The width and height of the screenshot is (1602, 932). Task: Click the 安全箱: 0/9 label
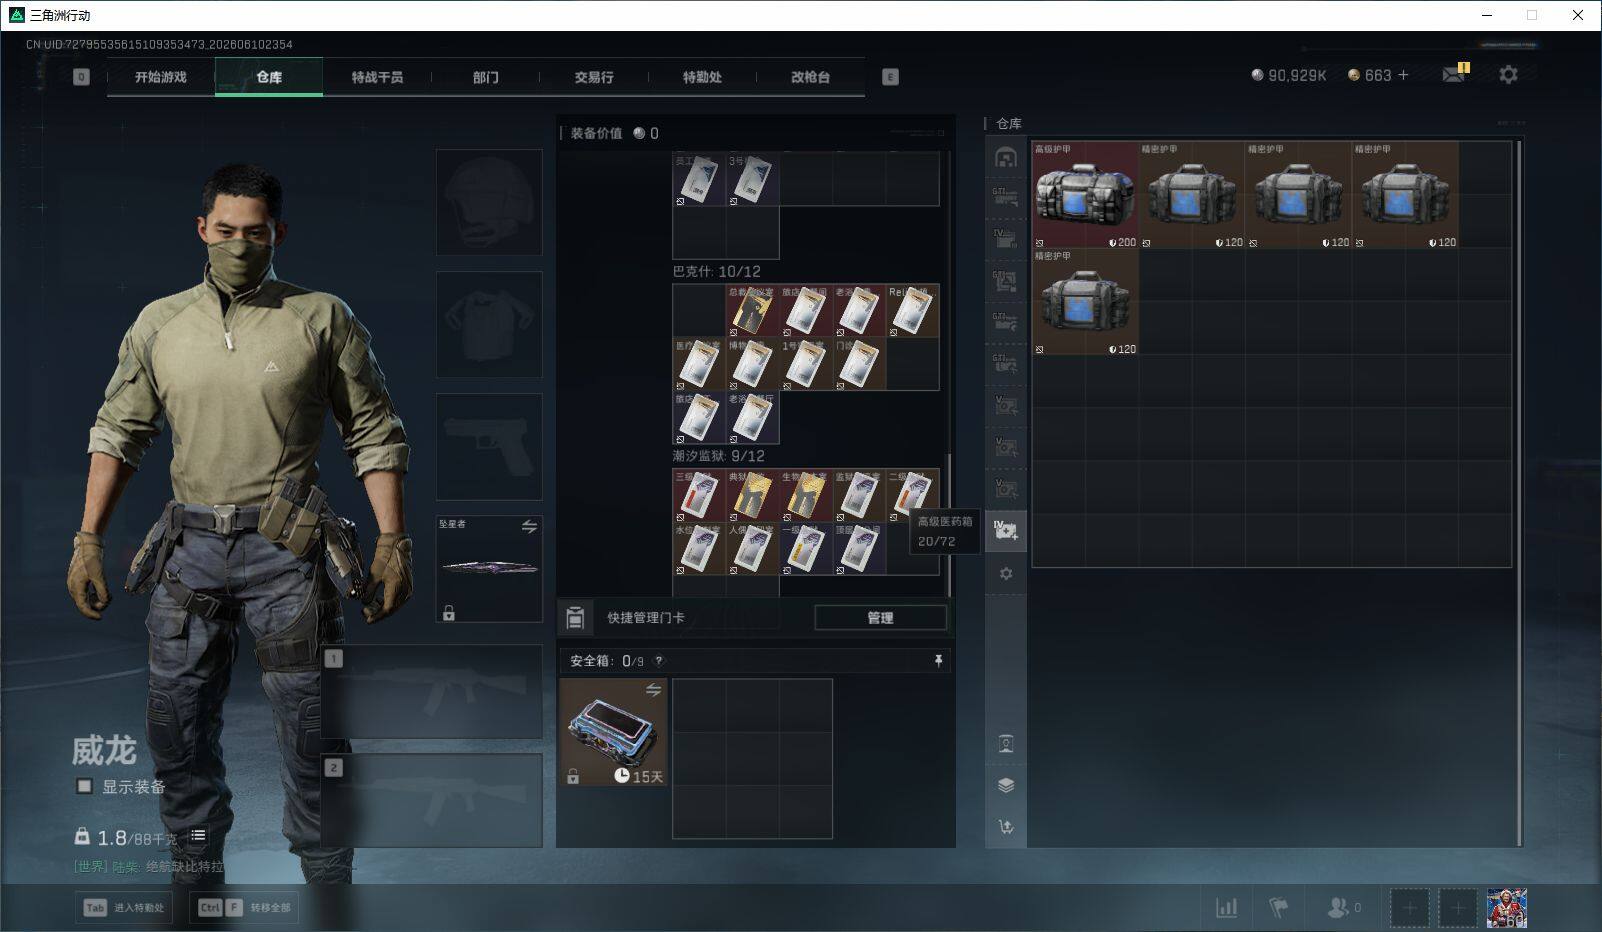point(607,661)
